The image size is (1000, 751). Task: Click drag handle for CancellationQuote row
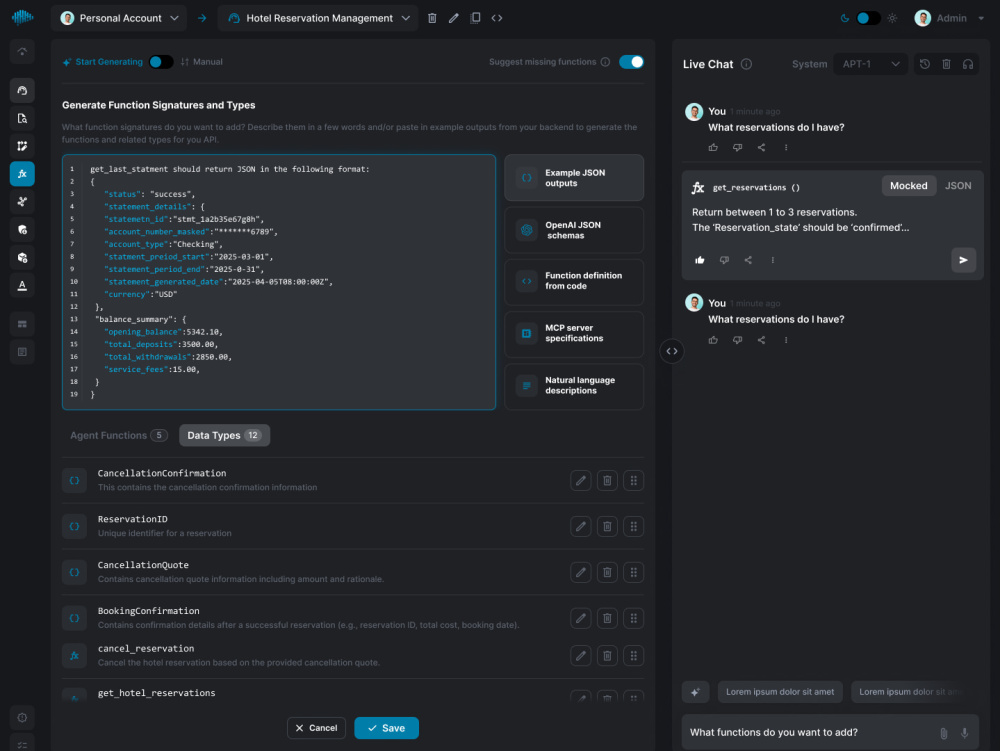(633, 572)
